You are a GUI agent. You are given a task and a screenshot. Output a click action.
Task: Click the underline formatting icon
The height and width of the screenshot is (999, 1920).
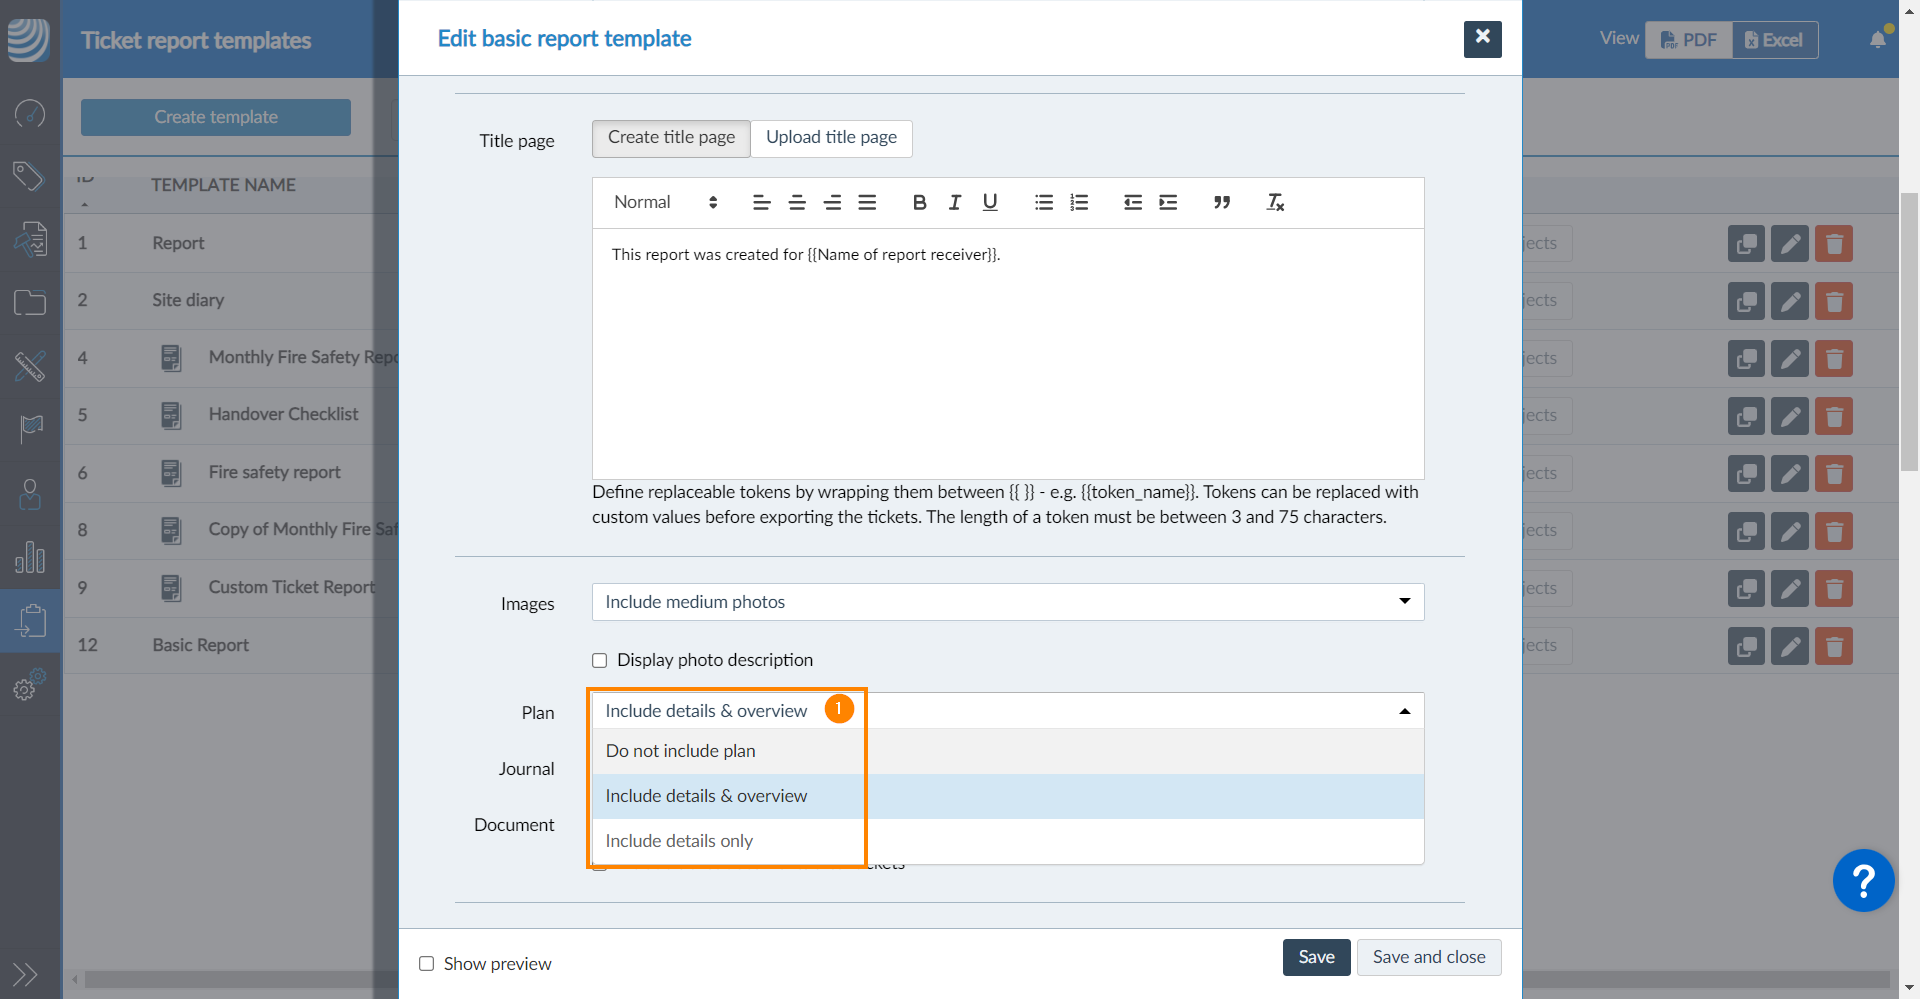[x=989, y=203]
